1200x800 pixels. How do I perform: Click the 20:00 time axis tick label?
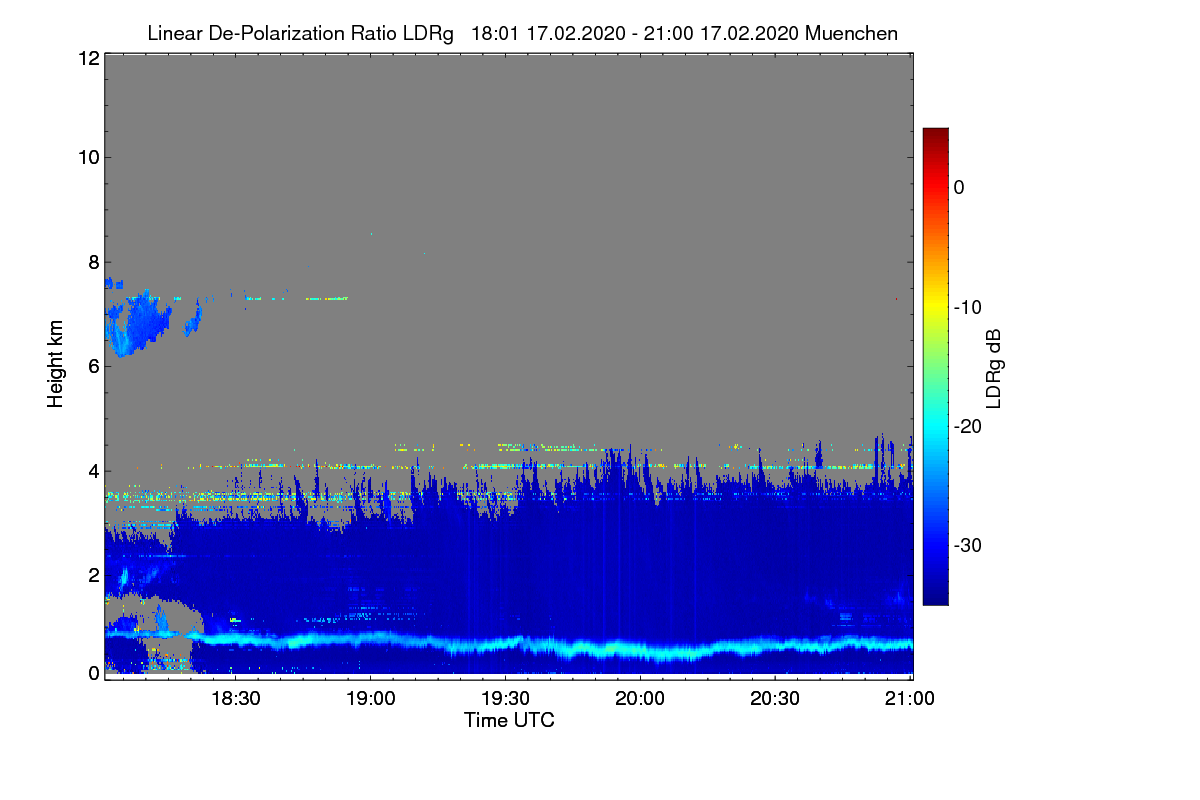pyautogui.click(x=640, y=699)
